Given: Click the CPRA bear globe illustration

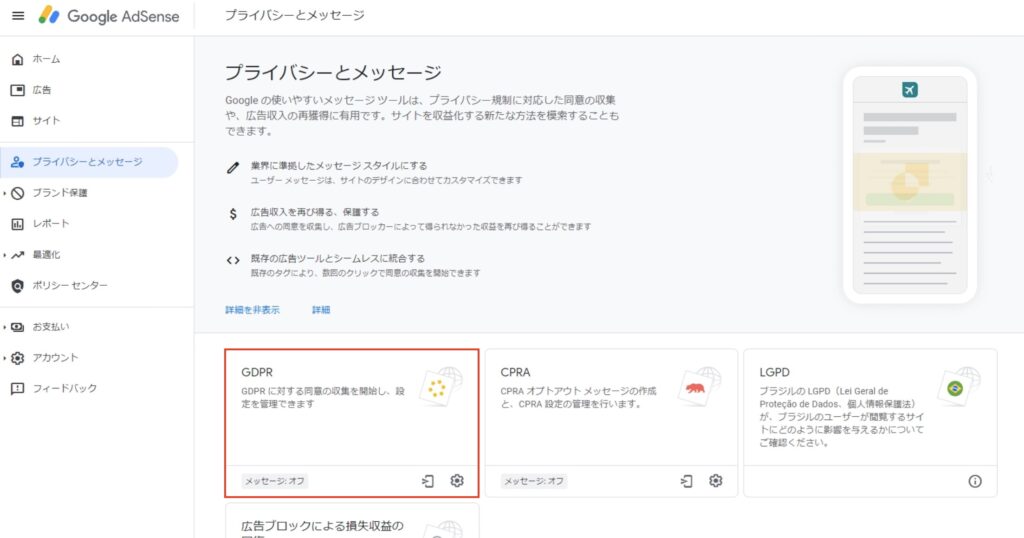Looking at the screenshot, I should [x=700, y=387].
